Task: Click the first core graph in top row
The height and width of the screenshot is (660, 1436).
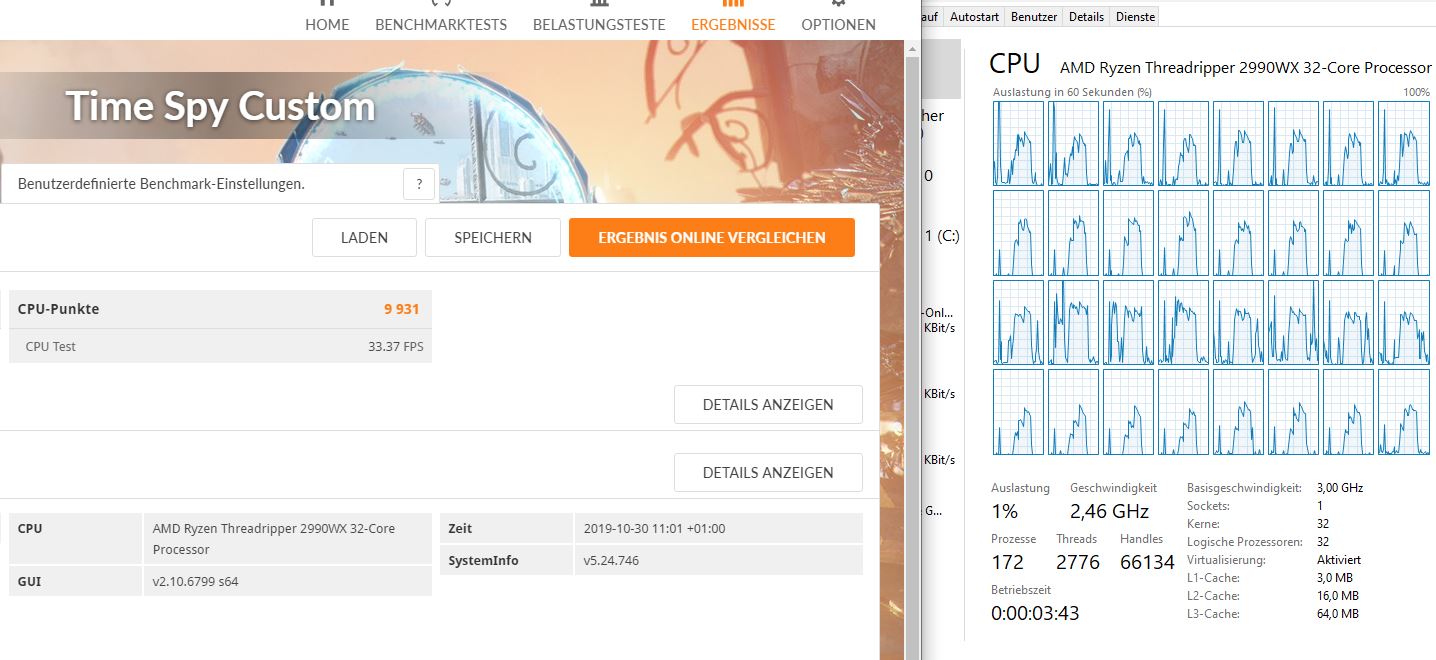Action: point(1018,143)
